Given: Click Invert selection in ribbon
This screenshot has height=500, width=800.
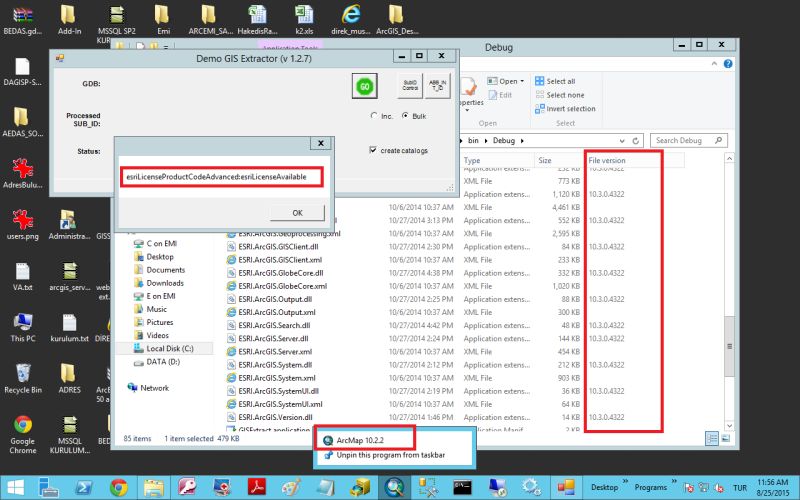Looking at the screenshot, I should (565, 109).
